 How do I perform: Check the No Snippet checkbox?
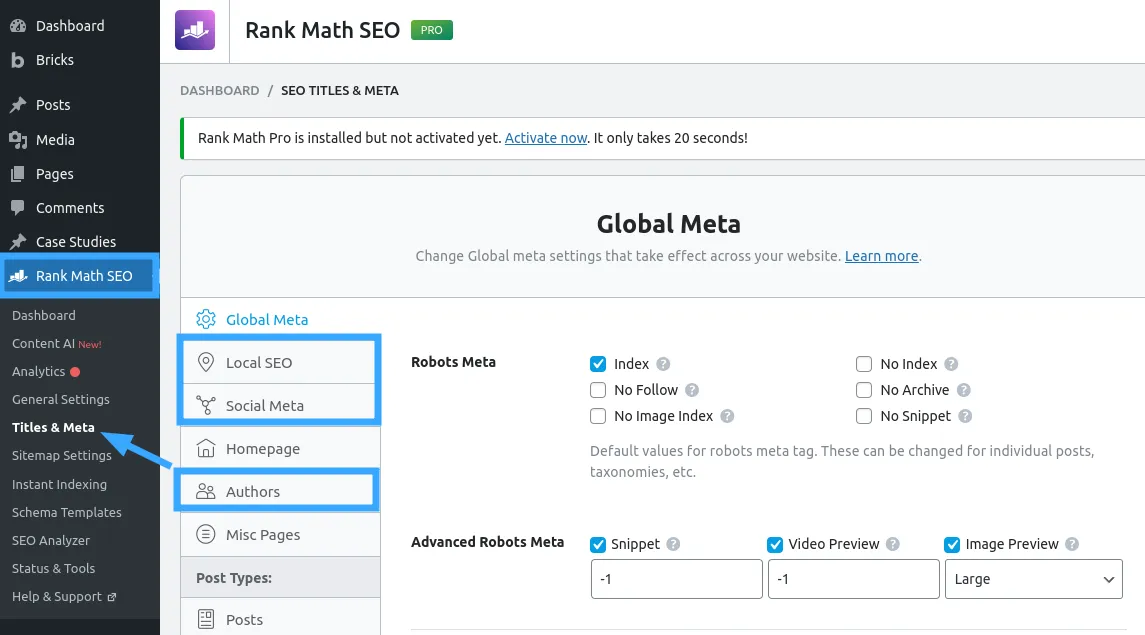pyautogui.click(x=864, y=416)
